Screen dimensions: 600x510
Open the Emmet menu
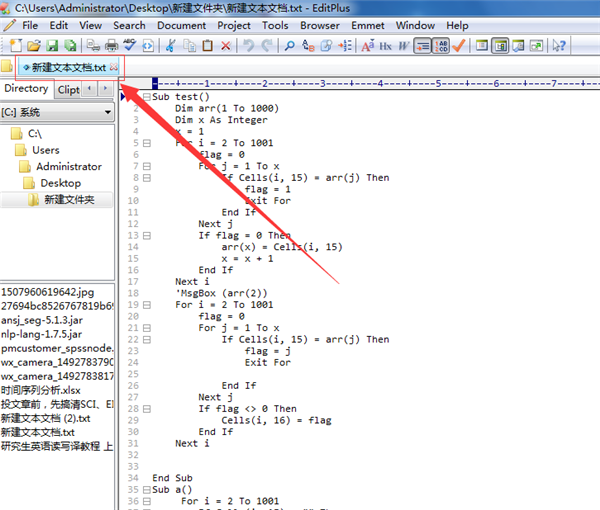click(367, 25)
